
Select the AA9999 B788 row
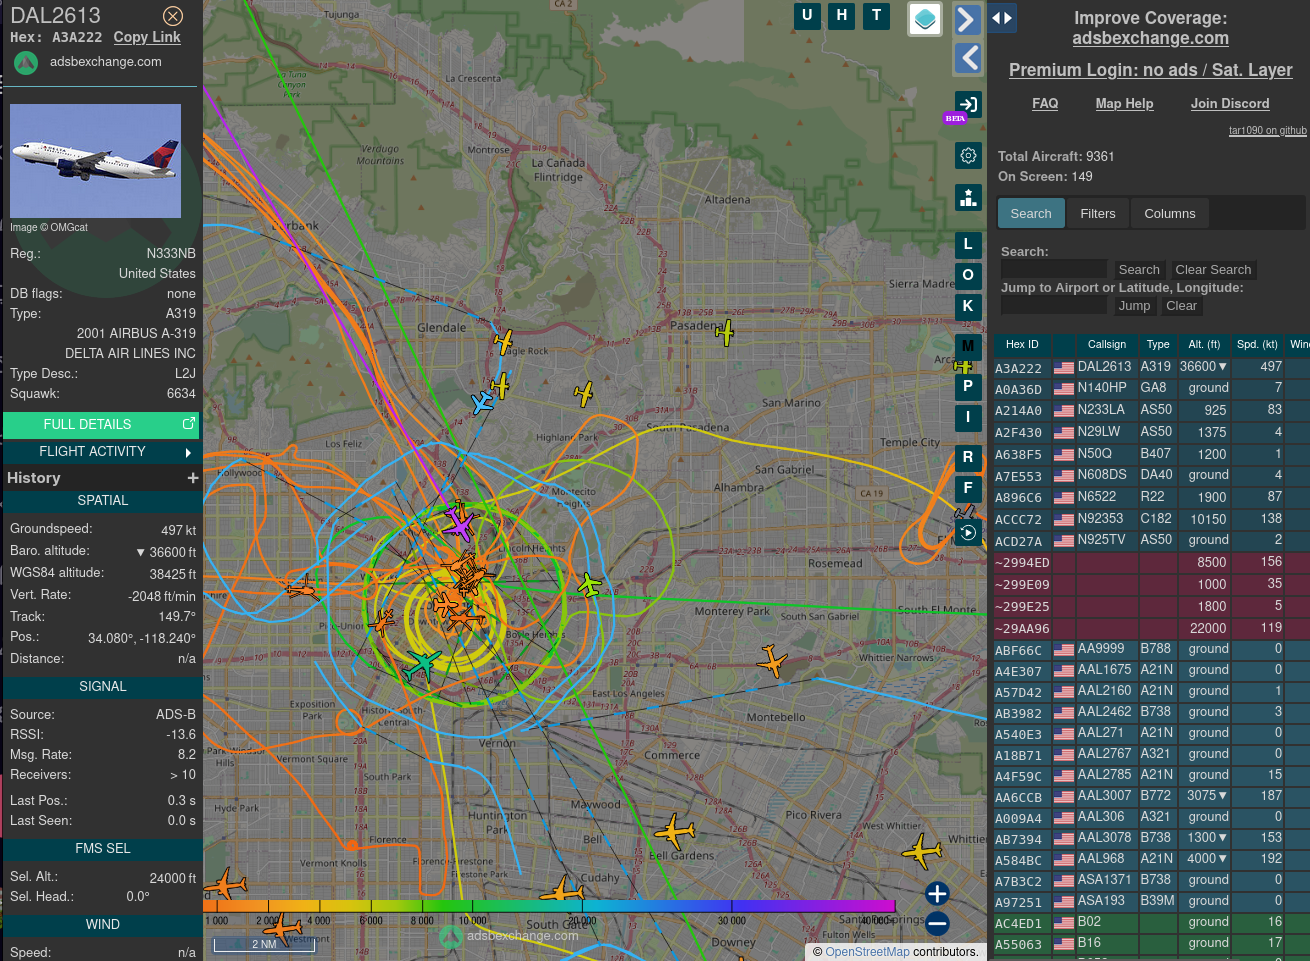click(x=1150, y=649)
